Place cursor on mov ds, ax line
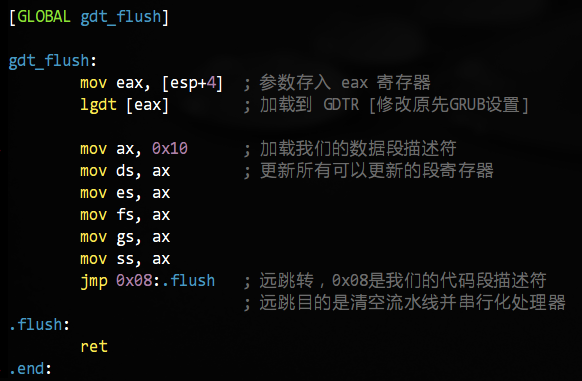The height and width of the screenshot is (381, 582). click(125, 171)
